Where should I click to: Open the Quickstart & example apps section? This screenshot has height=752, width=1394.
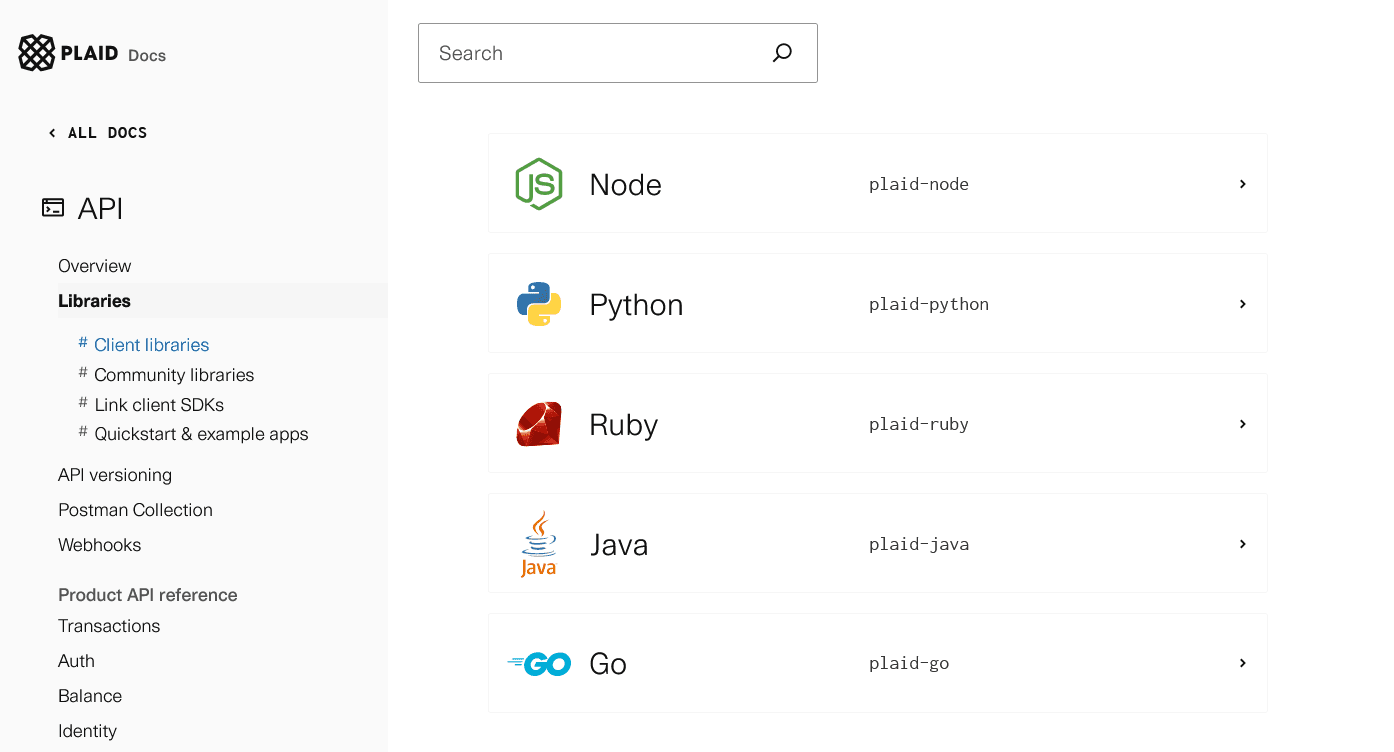200,433
